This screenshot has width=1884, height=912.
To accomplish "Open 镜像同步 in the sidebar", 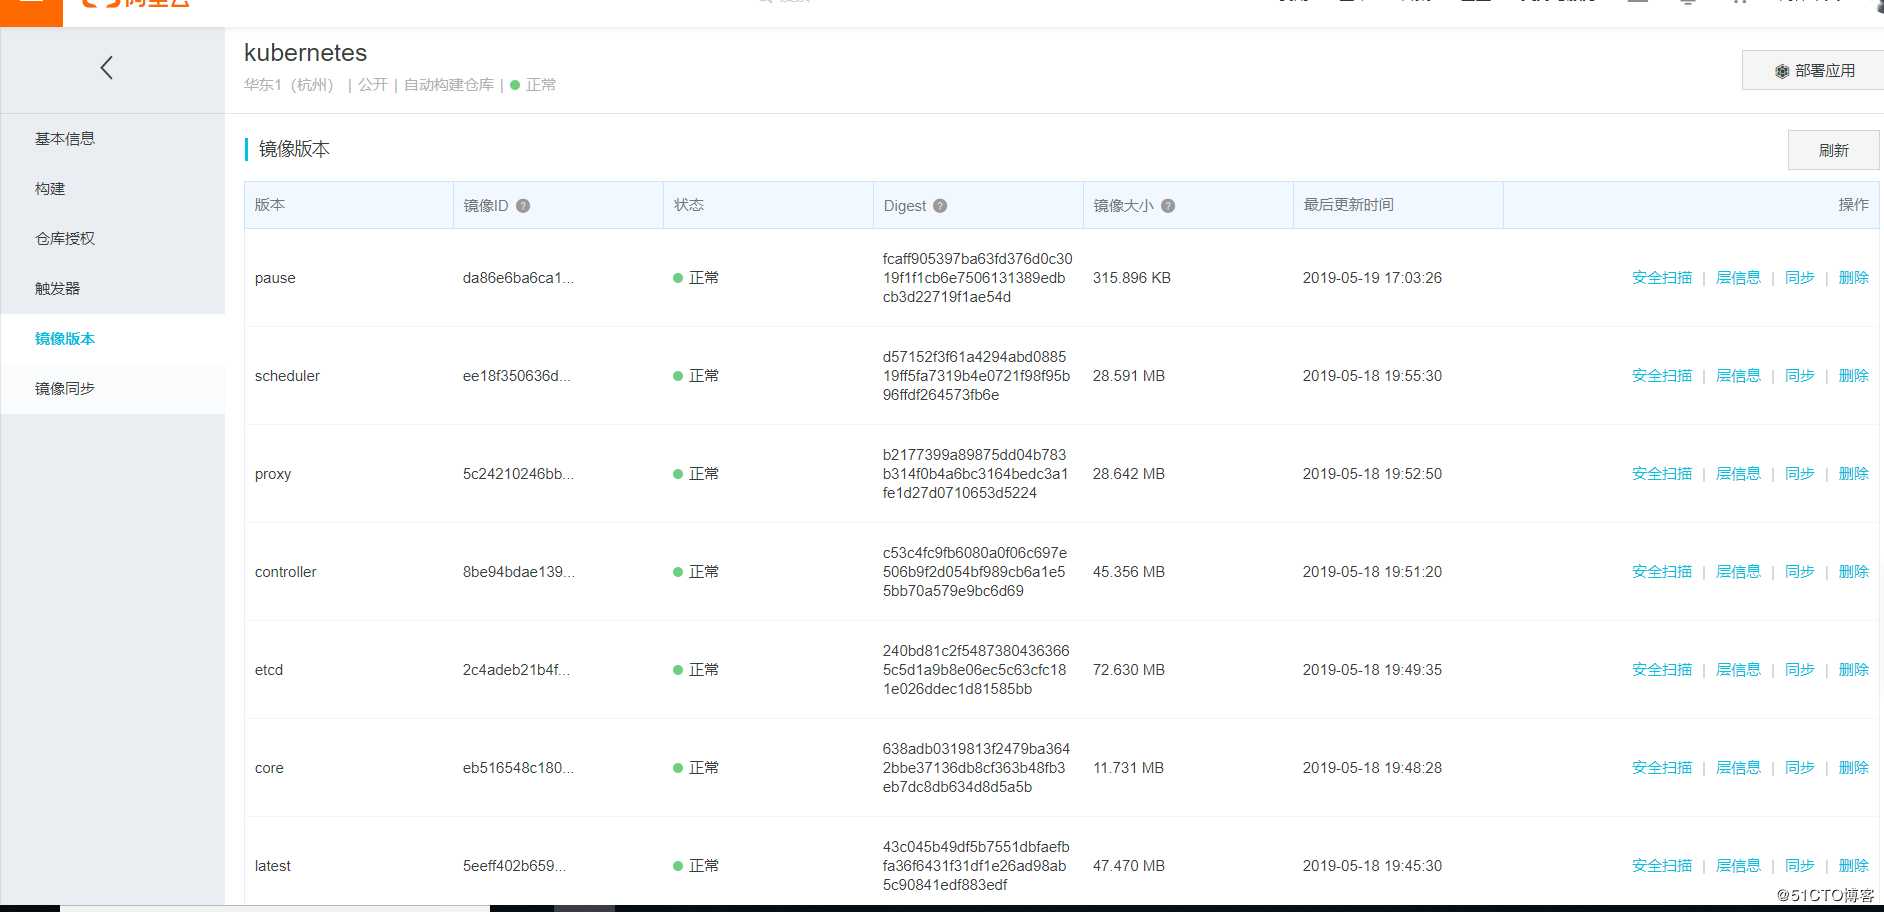I will (65, 389).
